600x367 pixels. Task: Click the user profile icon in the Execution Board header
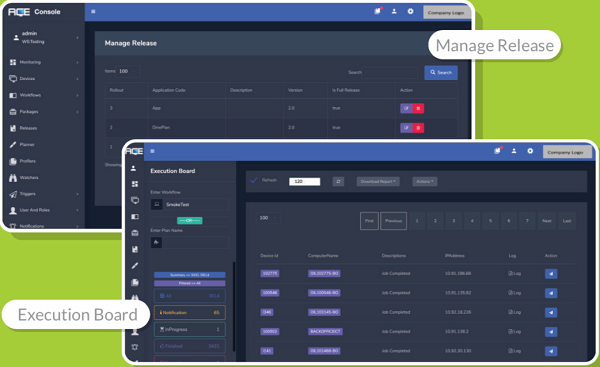(514, 151)
